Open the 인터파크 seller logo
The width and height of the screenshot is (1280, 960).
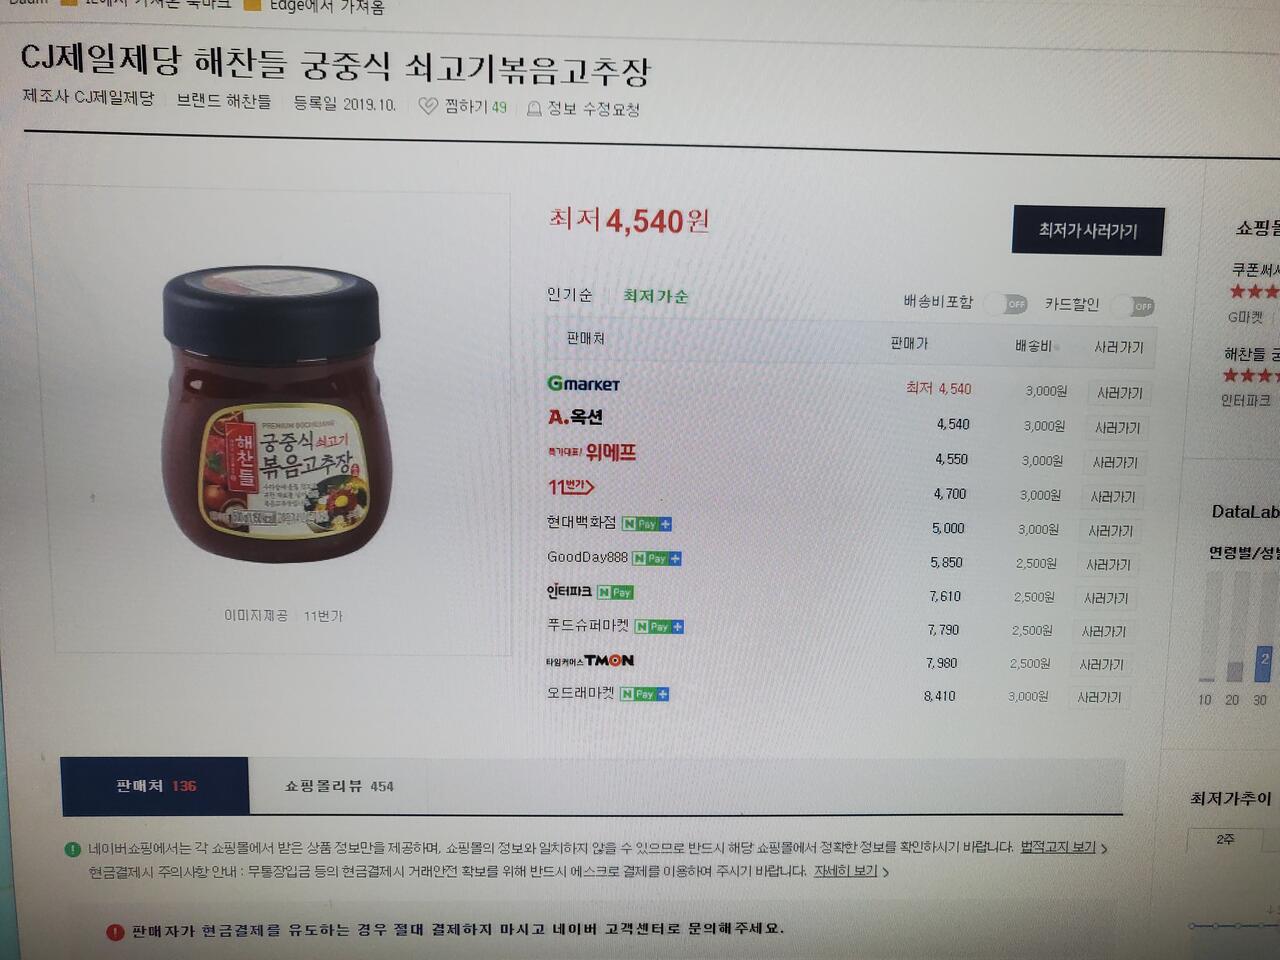pos(568,592)
